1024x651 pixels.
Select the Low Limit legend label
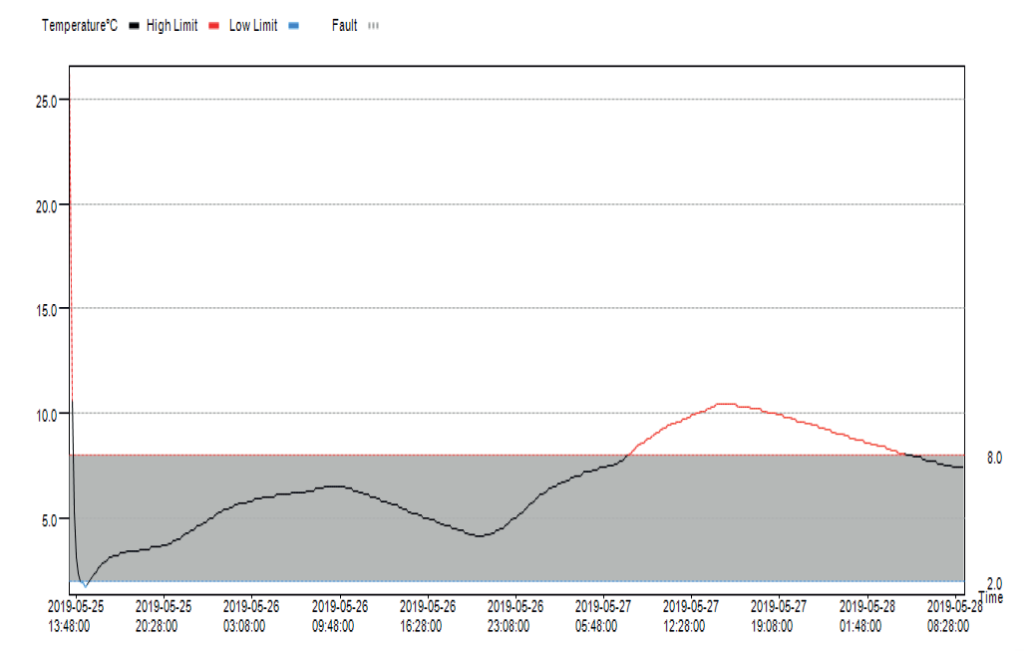pyautogui.click(x=253, y=26)
